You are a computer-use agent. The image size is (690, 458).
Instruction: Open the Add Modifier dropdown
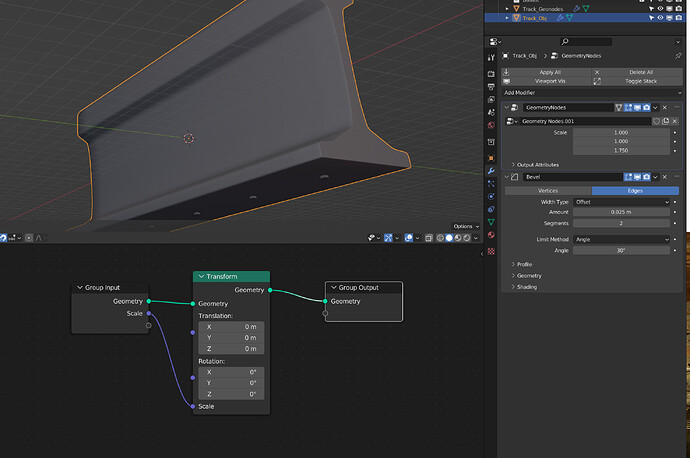(x=592, y=93)
